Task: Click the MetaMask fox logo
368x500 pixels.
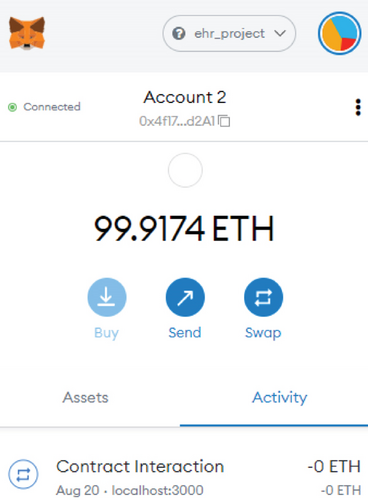Action: [27, 33]
